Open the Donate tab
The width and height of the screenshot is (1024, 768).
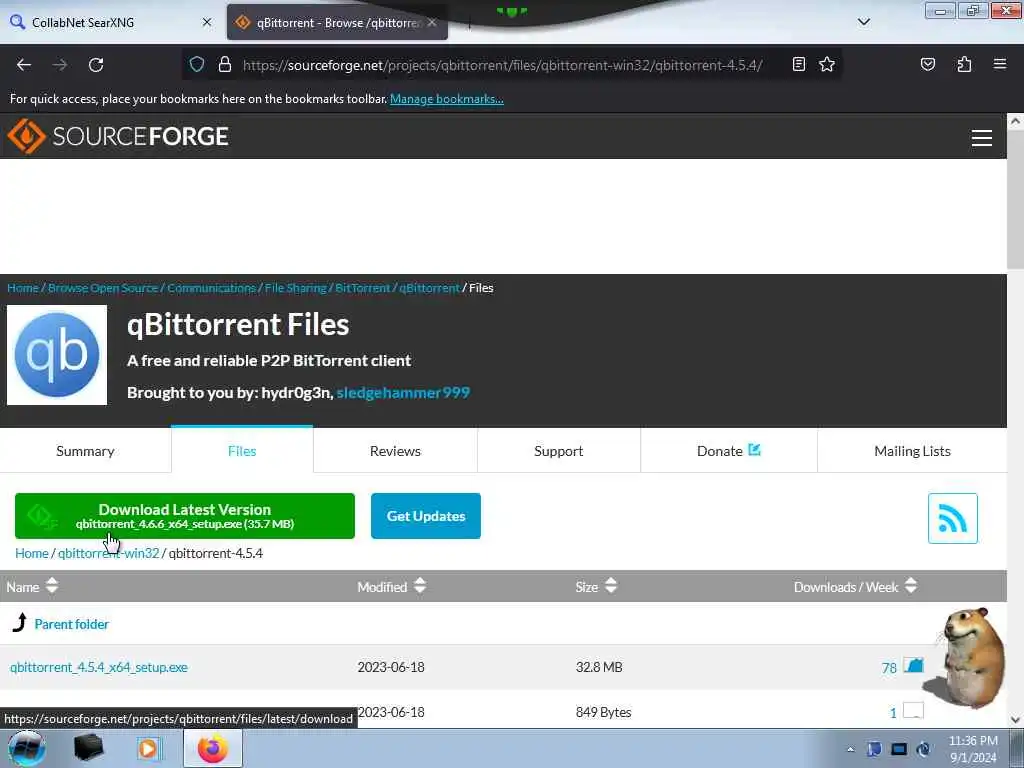[729, 451]
